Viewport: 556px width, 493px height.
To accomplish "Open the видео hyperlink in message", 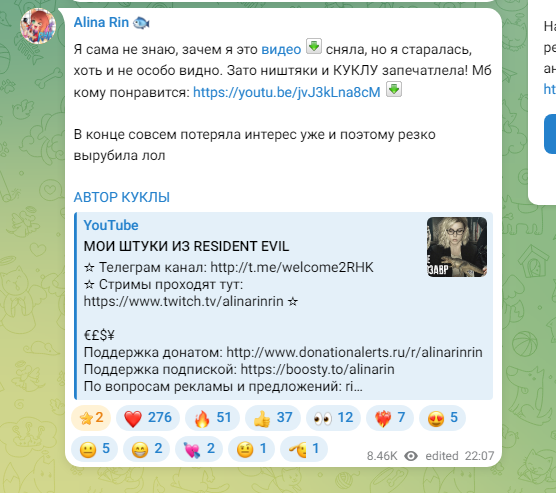I will pyautogui.click(x=281, y=50).
